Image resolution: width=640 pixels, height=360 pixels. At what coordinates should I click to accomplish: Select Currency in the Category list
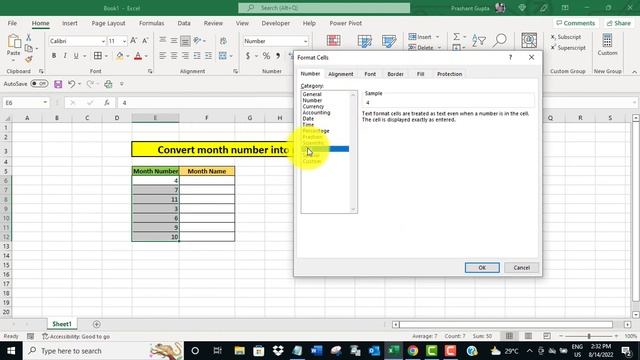pos(313,106)
